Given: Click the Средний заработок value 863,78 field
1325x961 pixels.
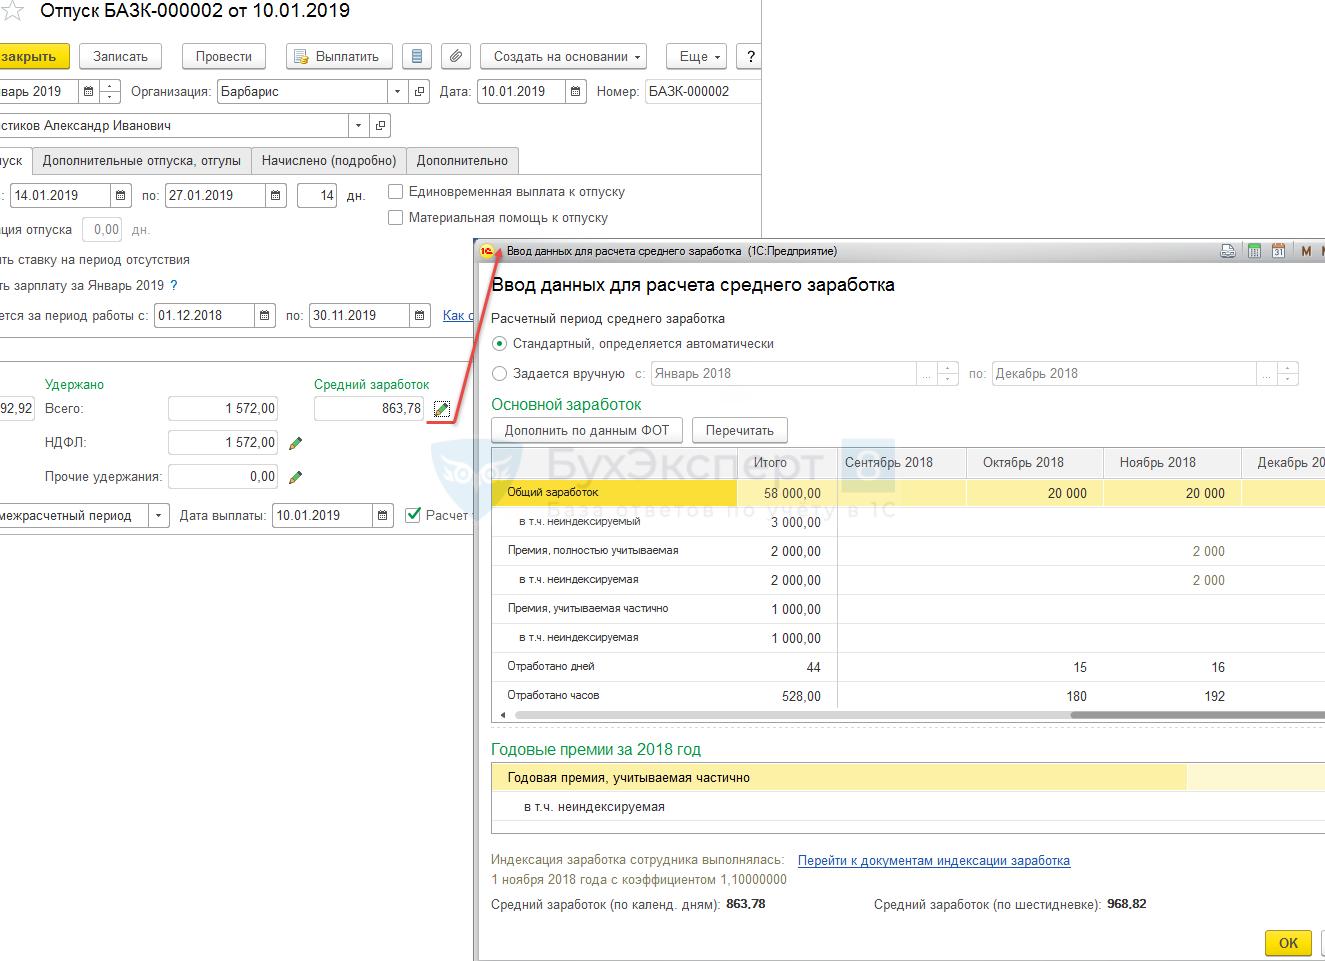Looking at the screenshot, I should click(x=369, y=409).
